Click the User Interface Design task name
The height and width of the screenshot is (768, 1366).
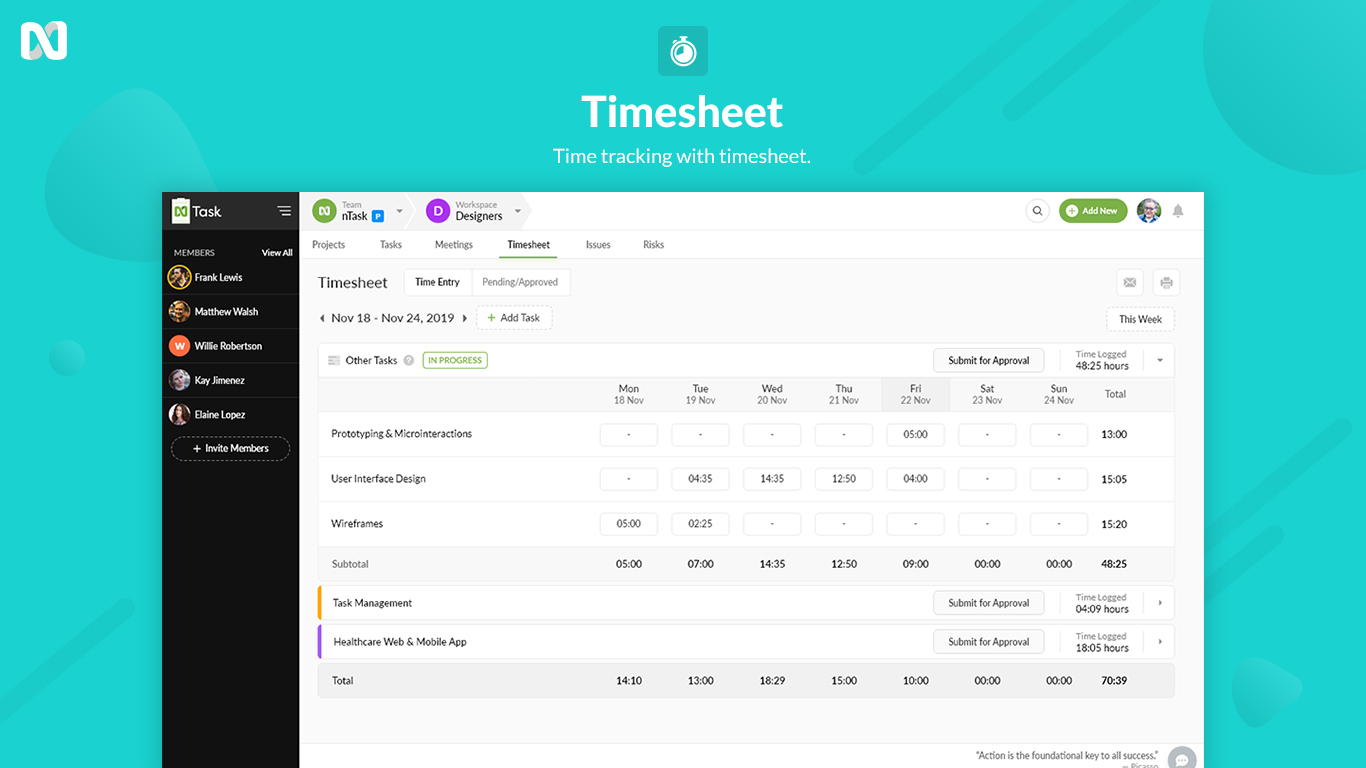tap(378, 479)
